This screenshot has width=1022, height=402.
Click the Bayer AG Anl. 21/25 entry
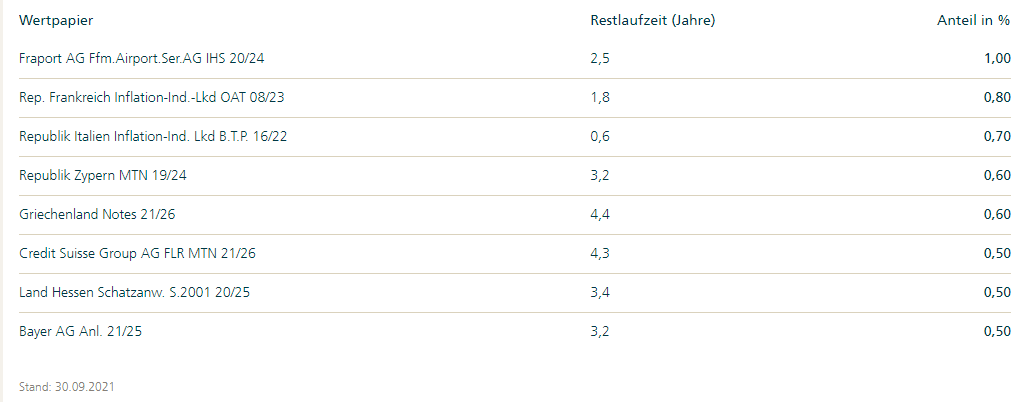[x=82, y=332]
